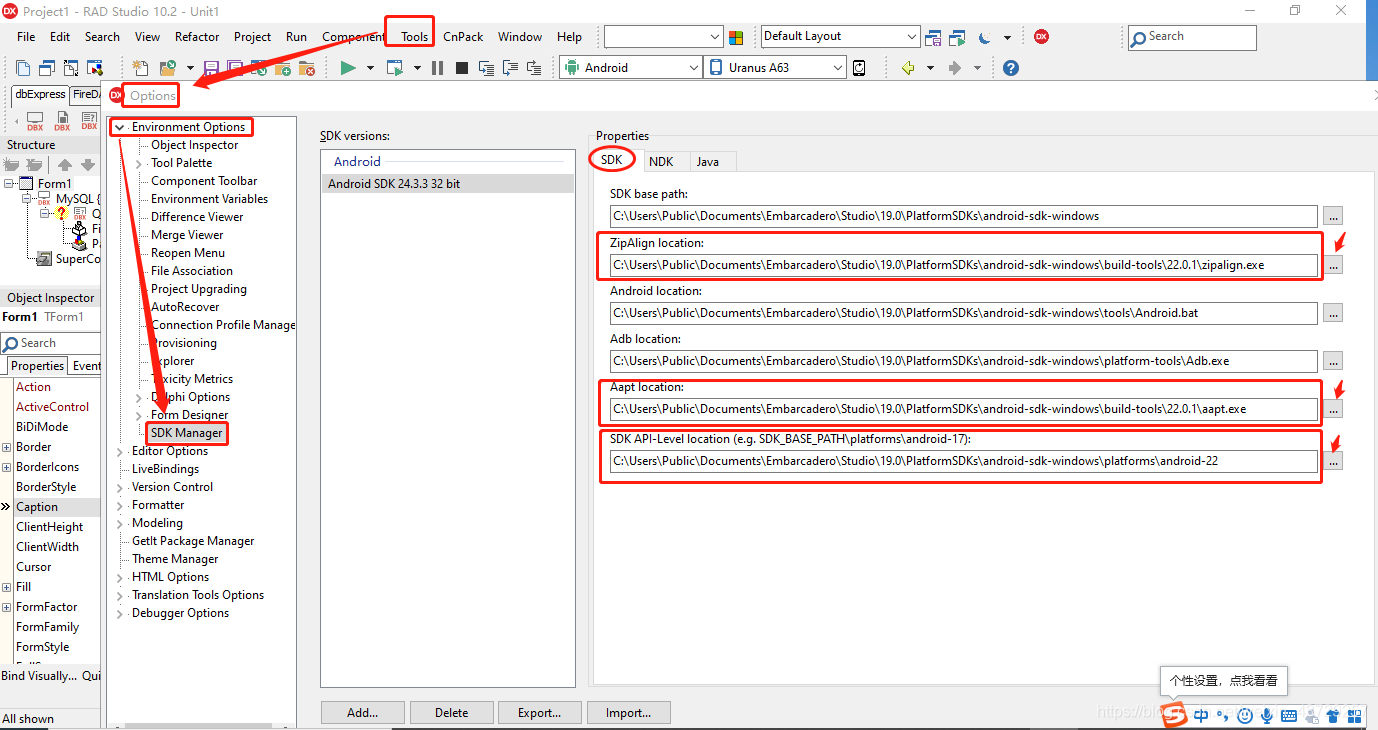Select the dbExpress palette tab
The image size is (1378, 730).
[x=40, y=94]
